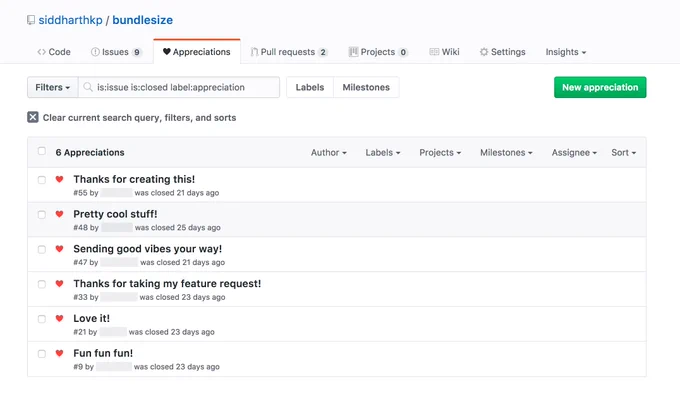Select the Appreciations tab

point(197,52)
